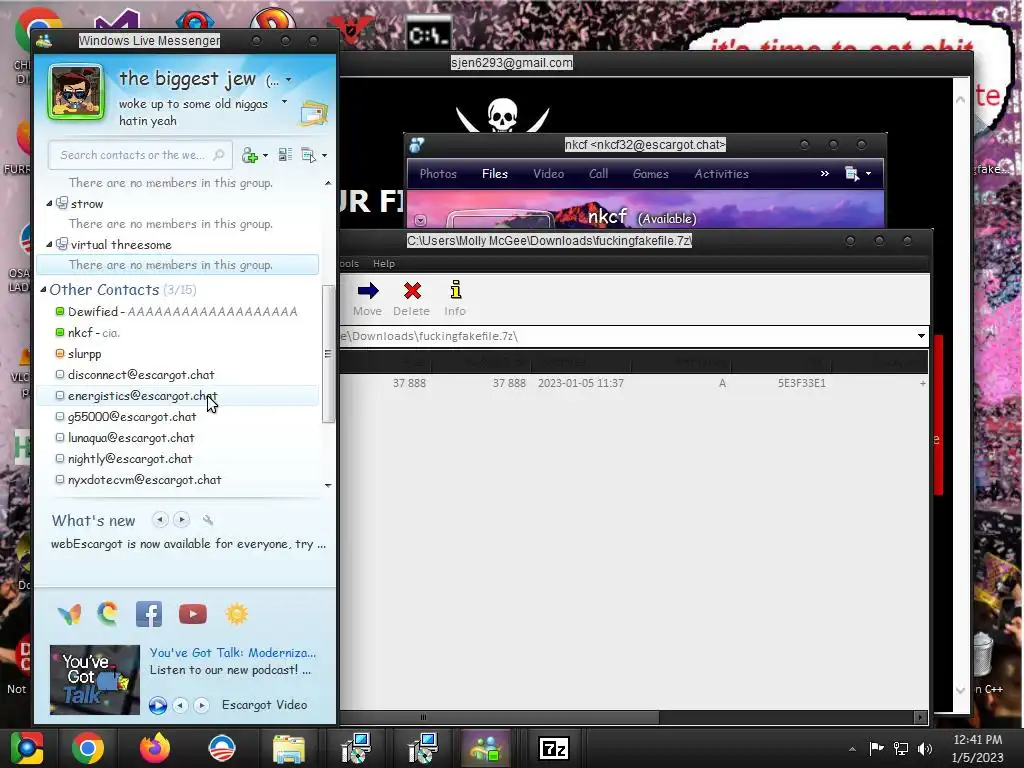
Task: Click the contact list scrollbar up arrow
Action: coord(328,184)
